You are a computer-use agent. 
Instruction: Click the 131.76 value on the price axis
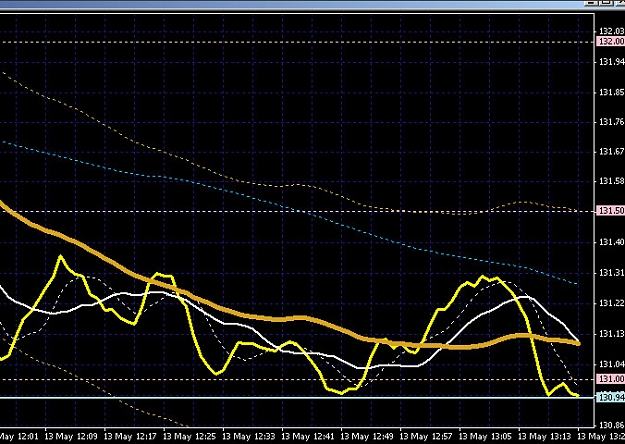coord(612,122)
